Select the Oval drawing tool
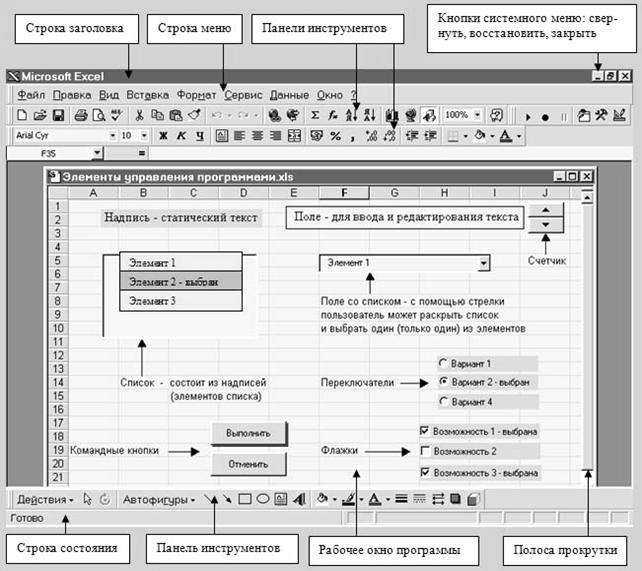 [262, 498]
